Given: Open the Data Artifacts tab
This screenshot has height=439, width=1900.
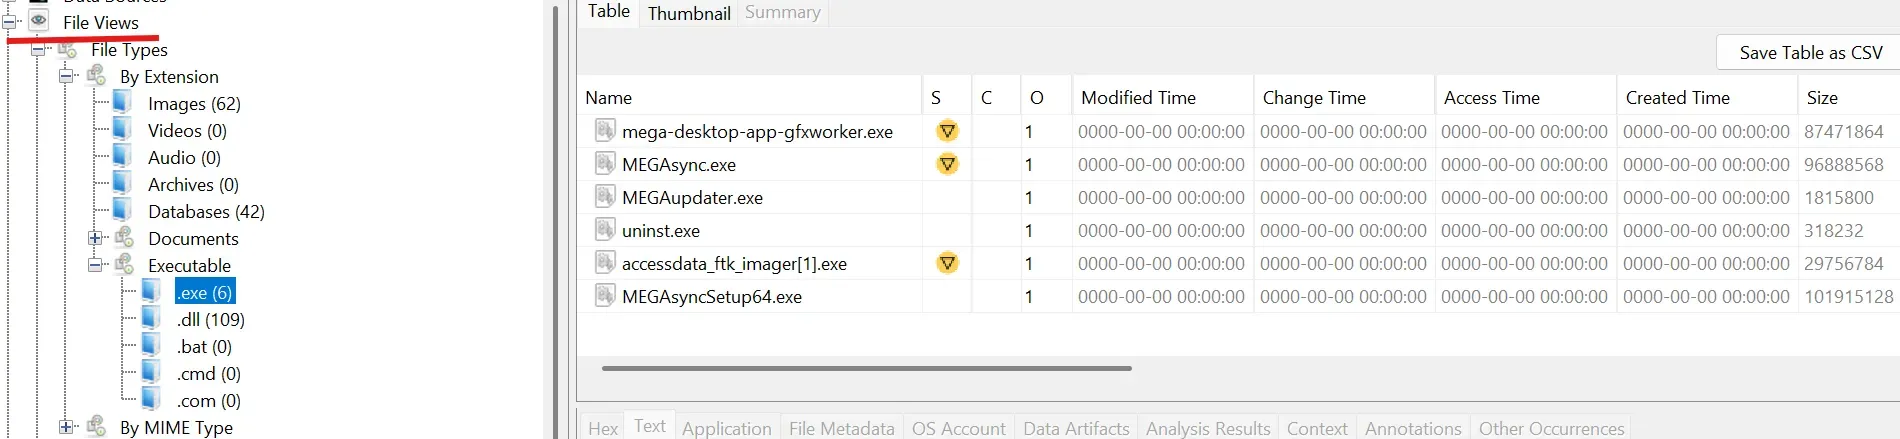Looking at the screenshot, I should coord(1076,428).
